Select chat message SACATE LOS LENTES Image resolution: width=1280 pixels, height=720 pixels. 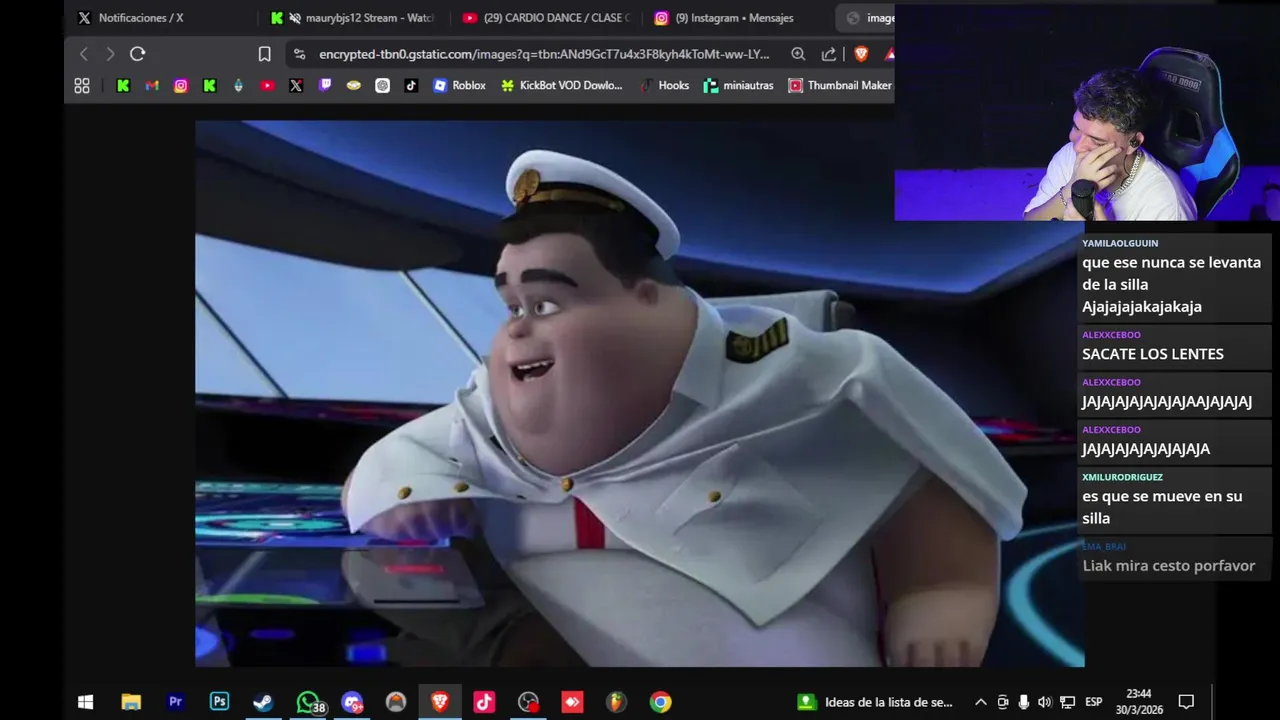point(1153,354)
